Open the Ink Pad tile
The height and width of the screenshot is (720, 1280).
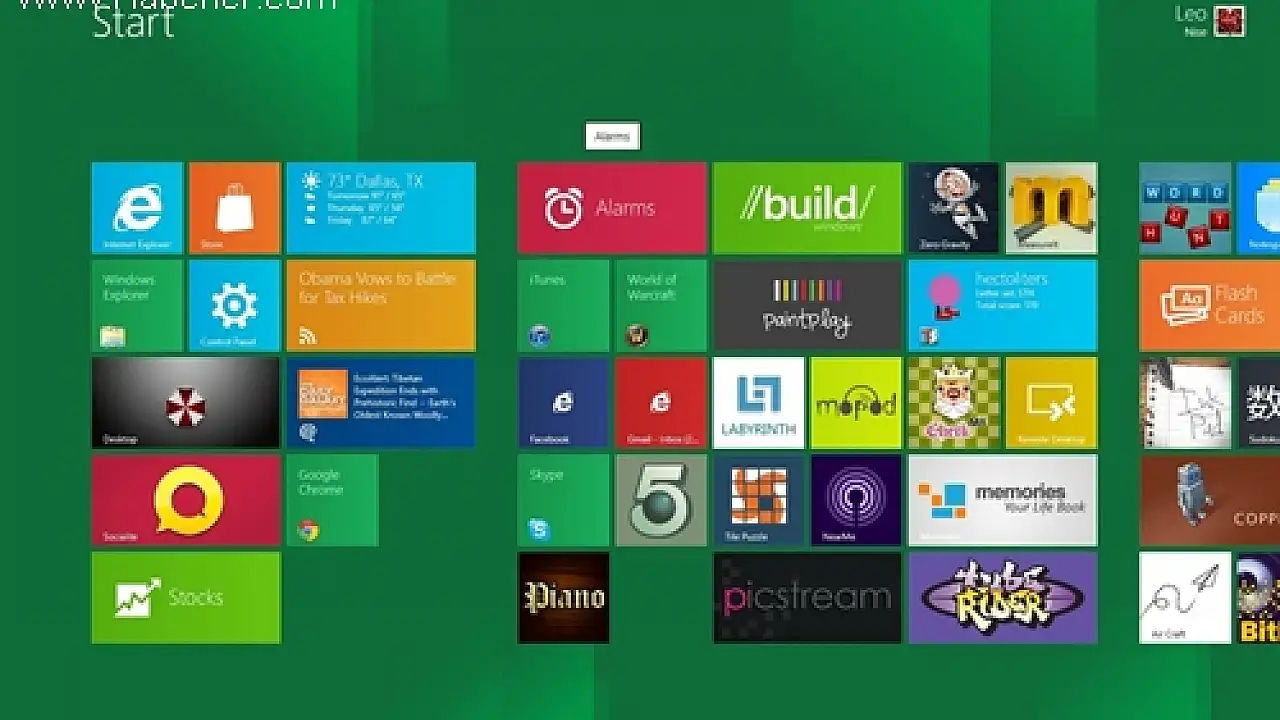(x=1185, y=403)
